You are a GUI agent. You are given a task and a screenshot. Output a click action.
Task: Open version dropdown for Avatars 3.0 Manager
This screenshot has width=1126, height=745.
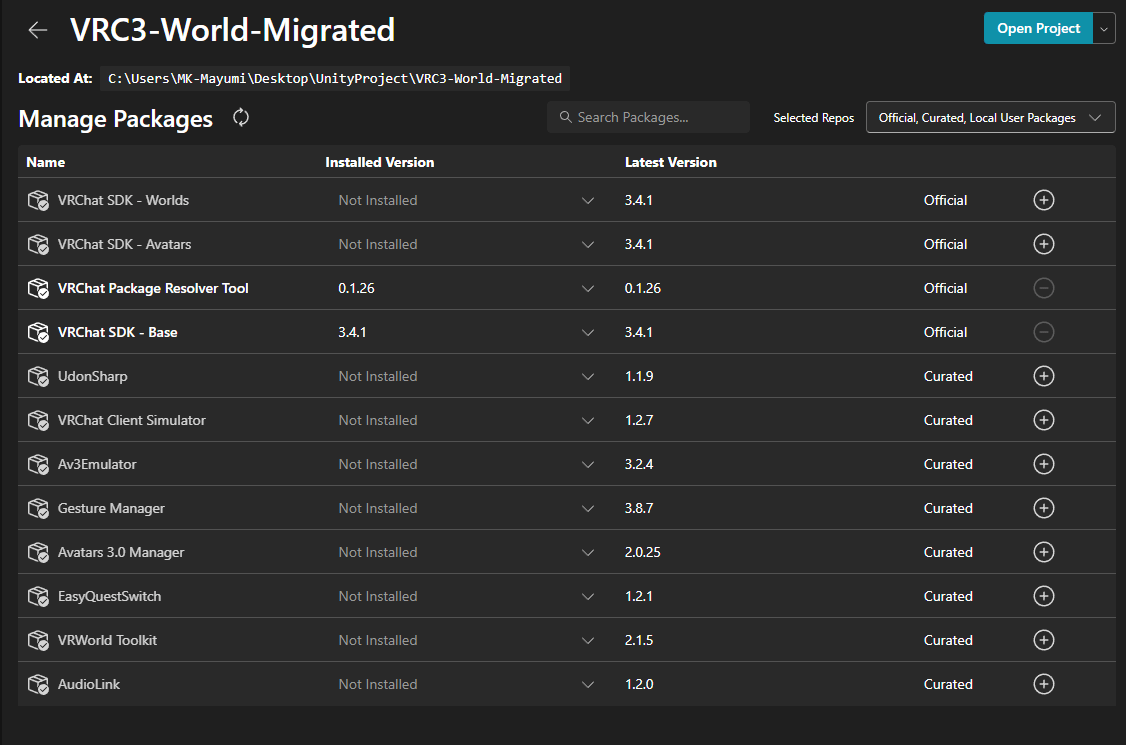587,552
